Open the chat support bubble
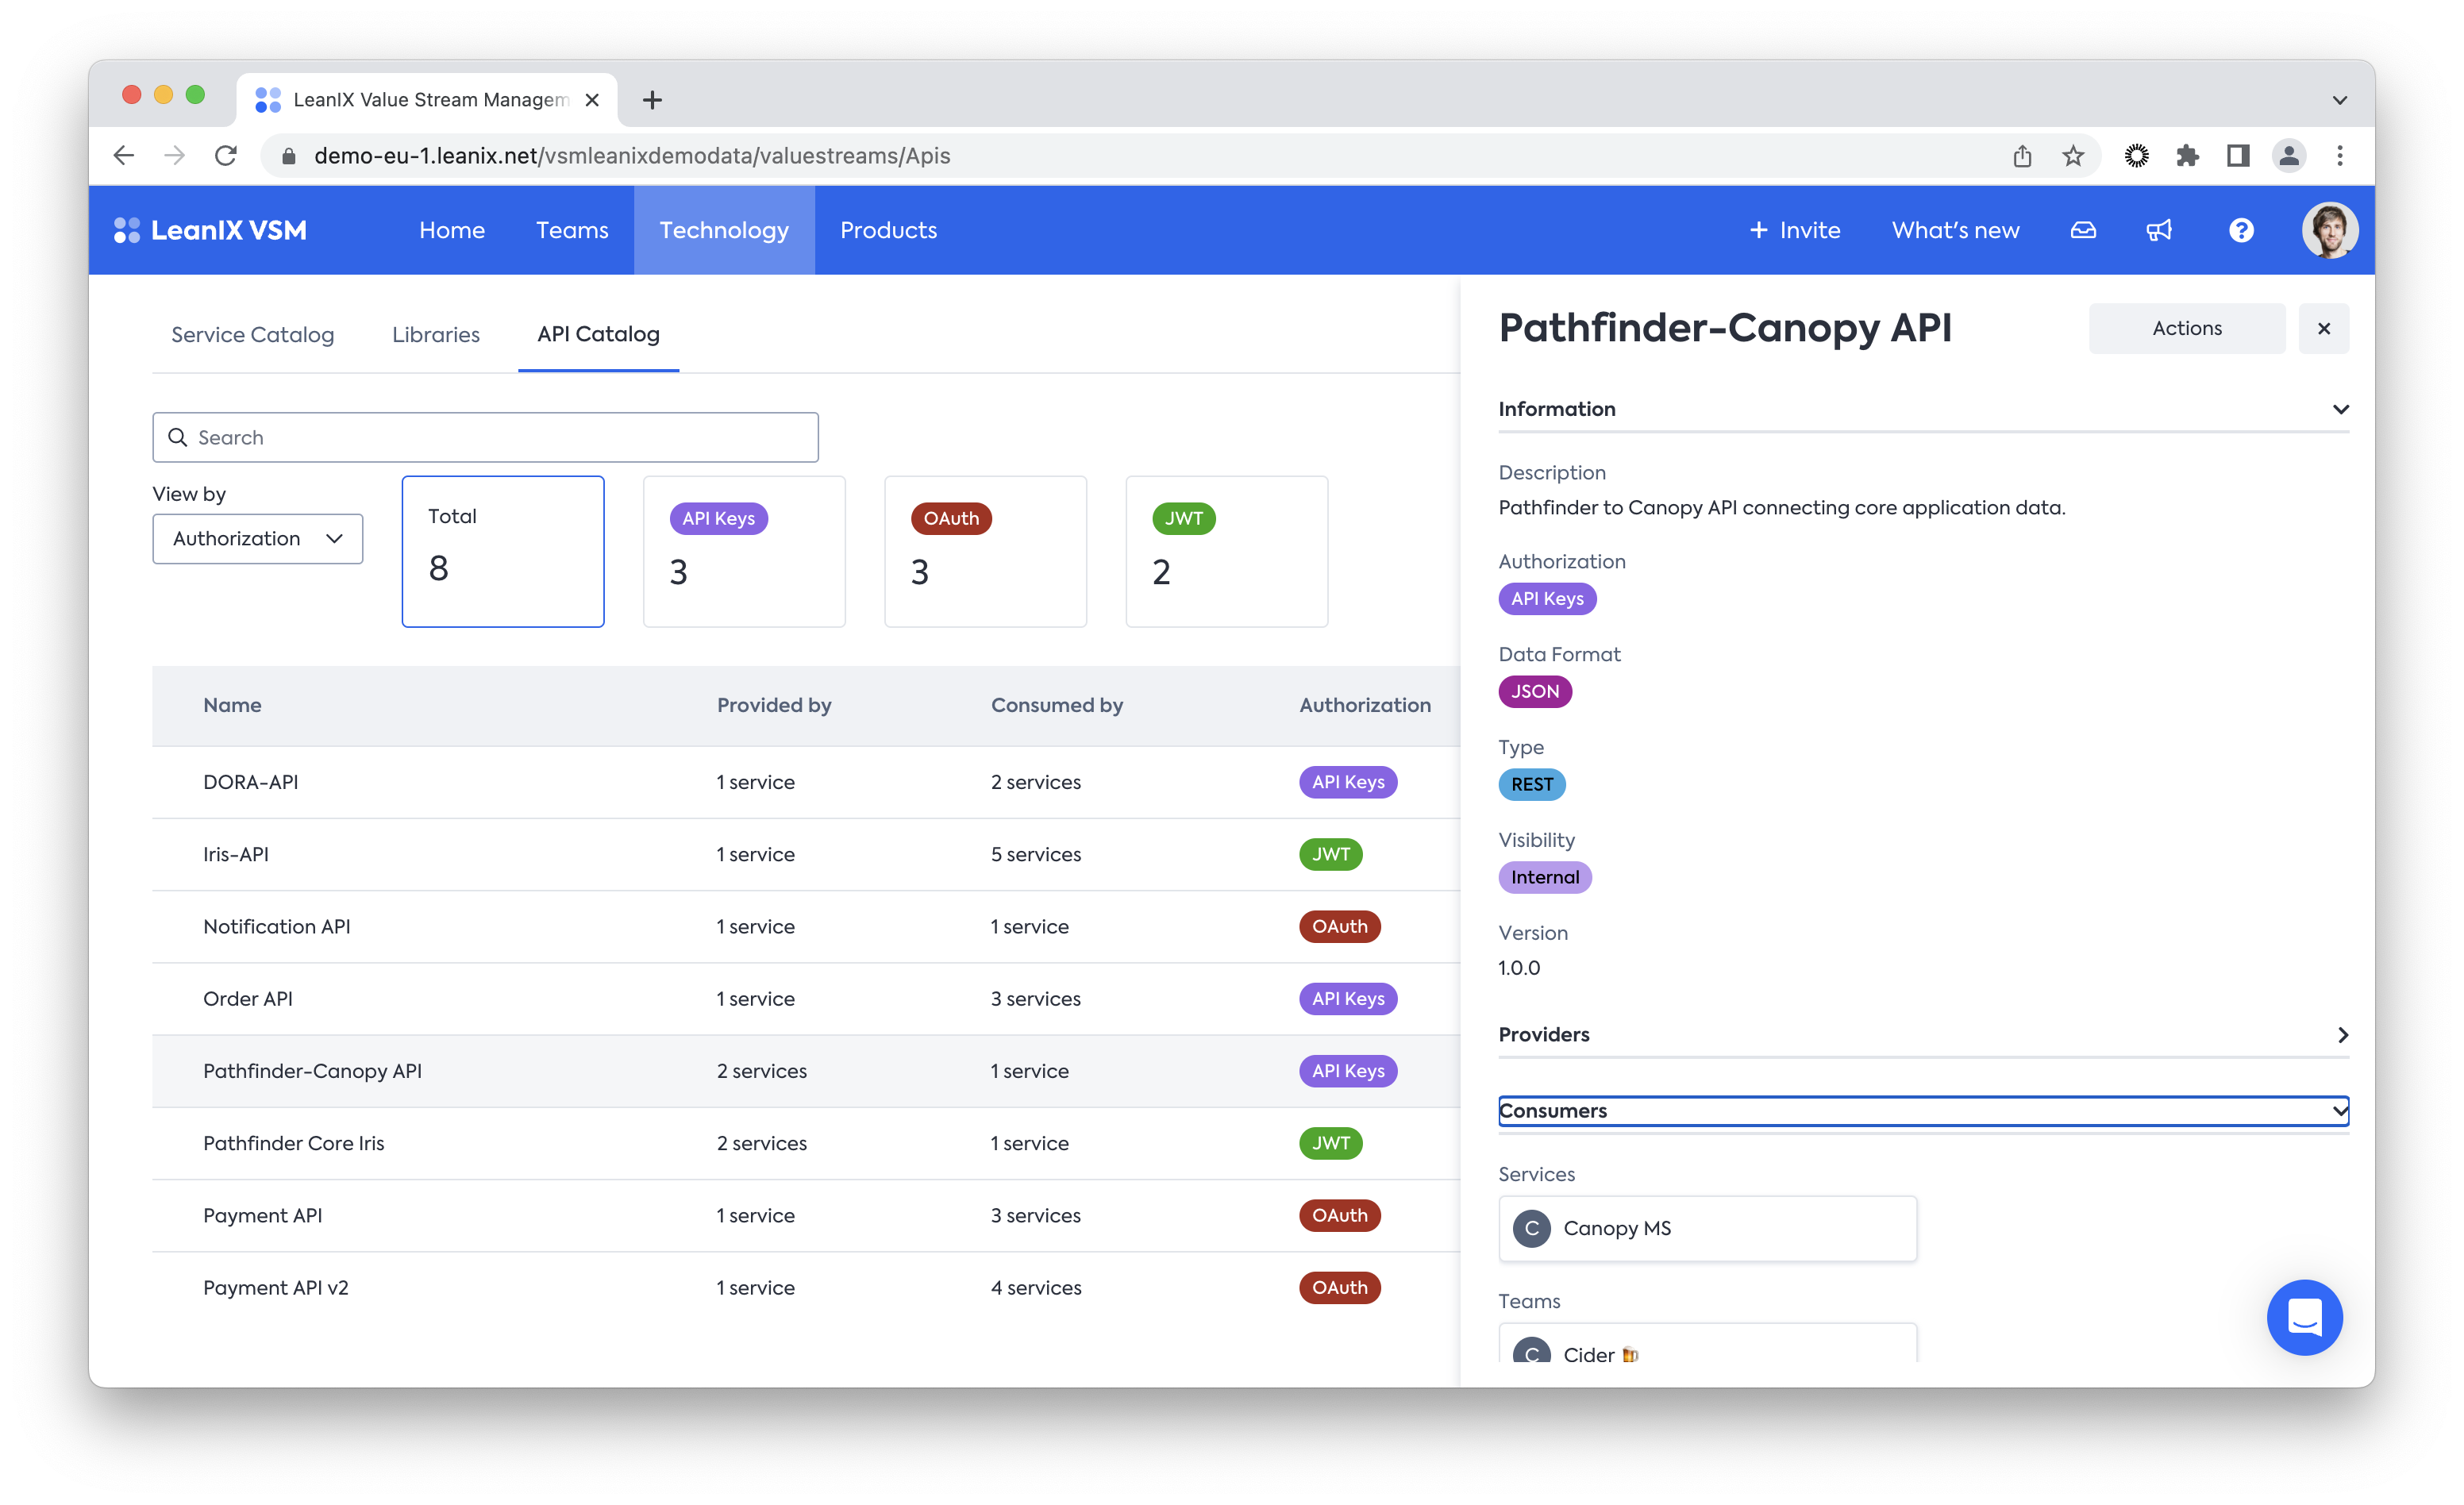The height and width of the screenshot is (1505, 2464). coord(2304,1317)
